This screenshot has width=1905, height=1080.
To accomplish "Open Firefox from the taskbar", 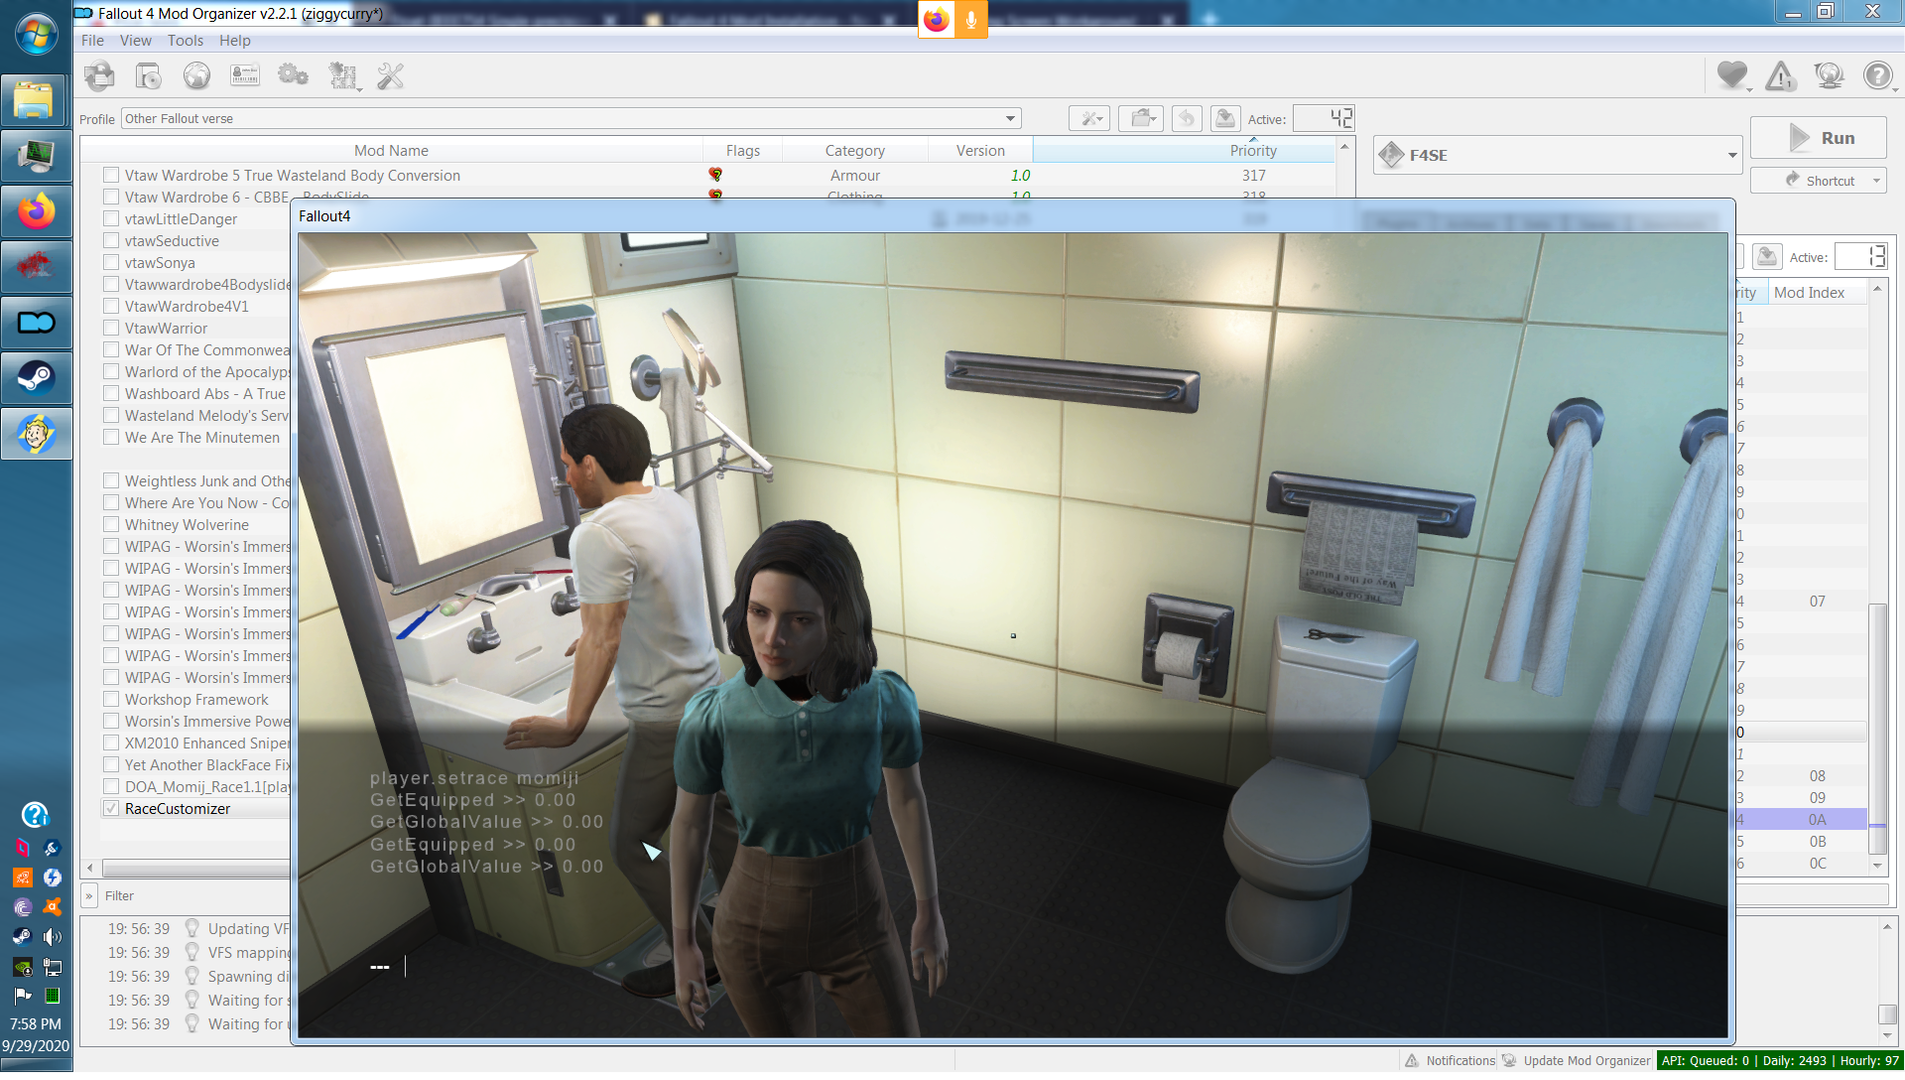I will [36, 211].
